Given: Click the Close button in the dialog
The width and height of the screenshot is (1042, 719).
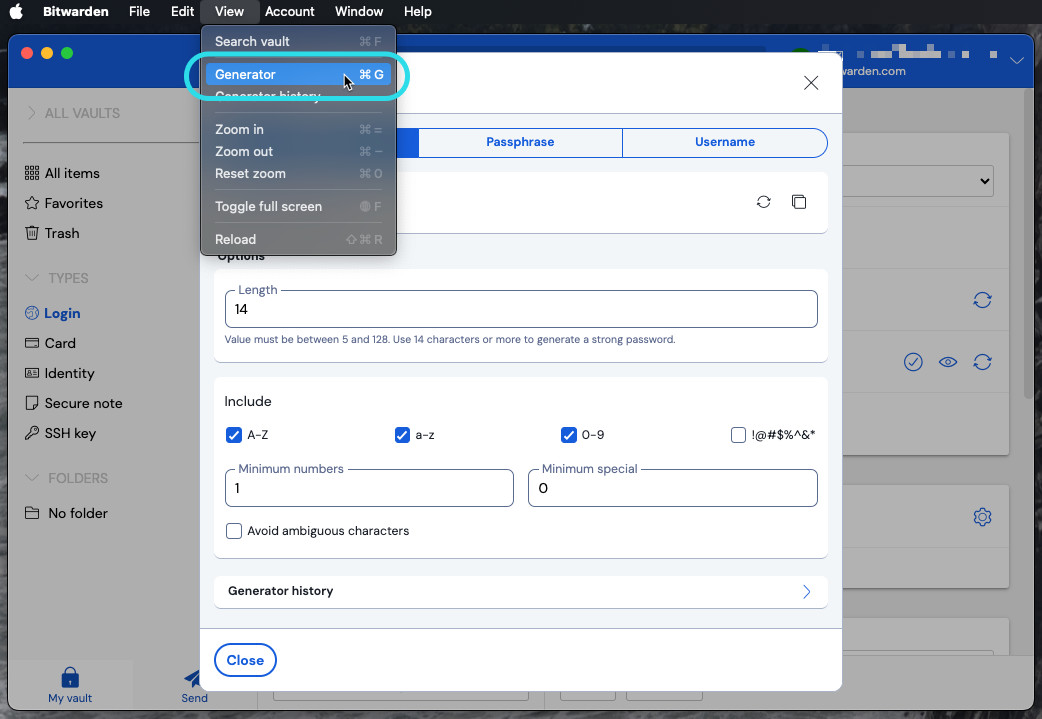Looking at the screenshot, I should click(245, 660).
